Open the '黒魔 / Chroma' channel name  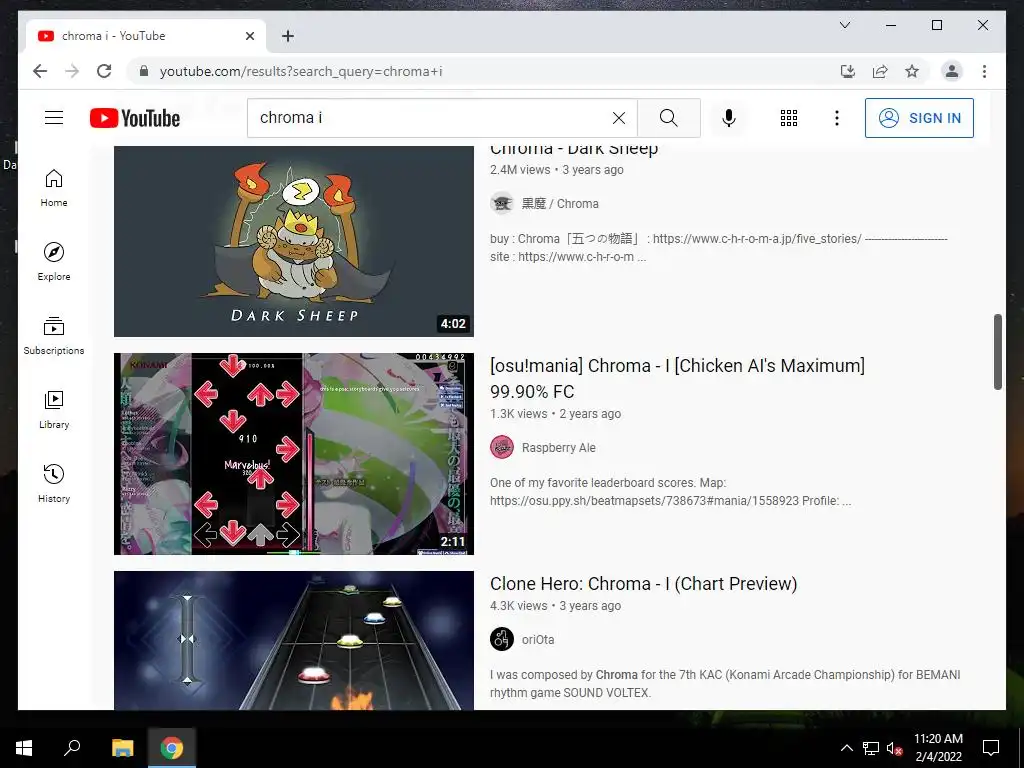tap(560, 204)
